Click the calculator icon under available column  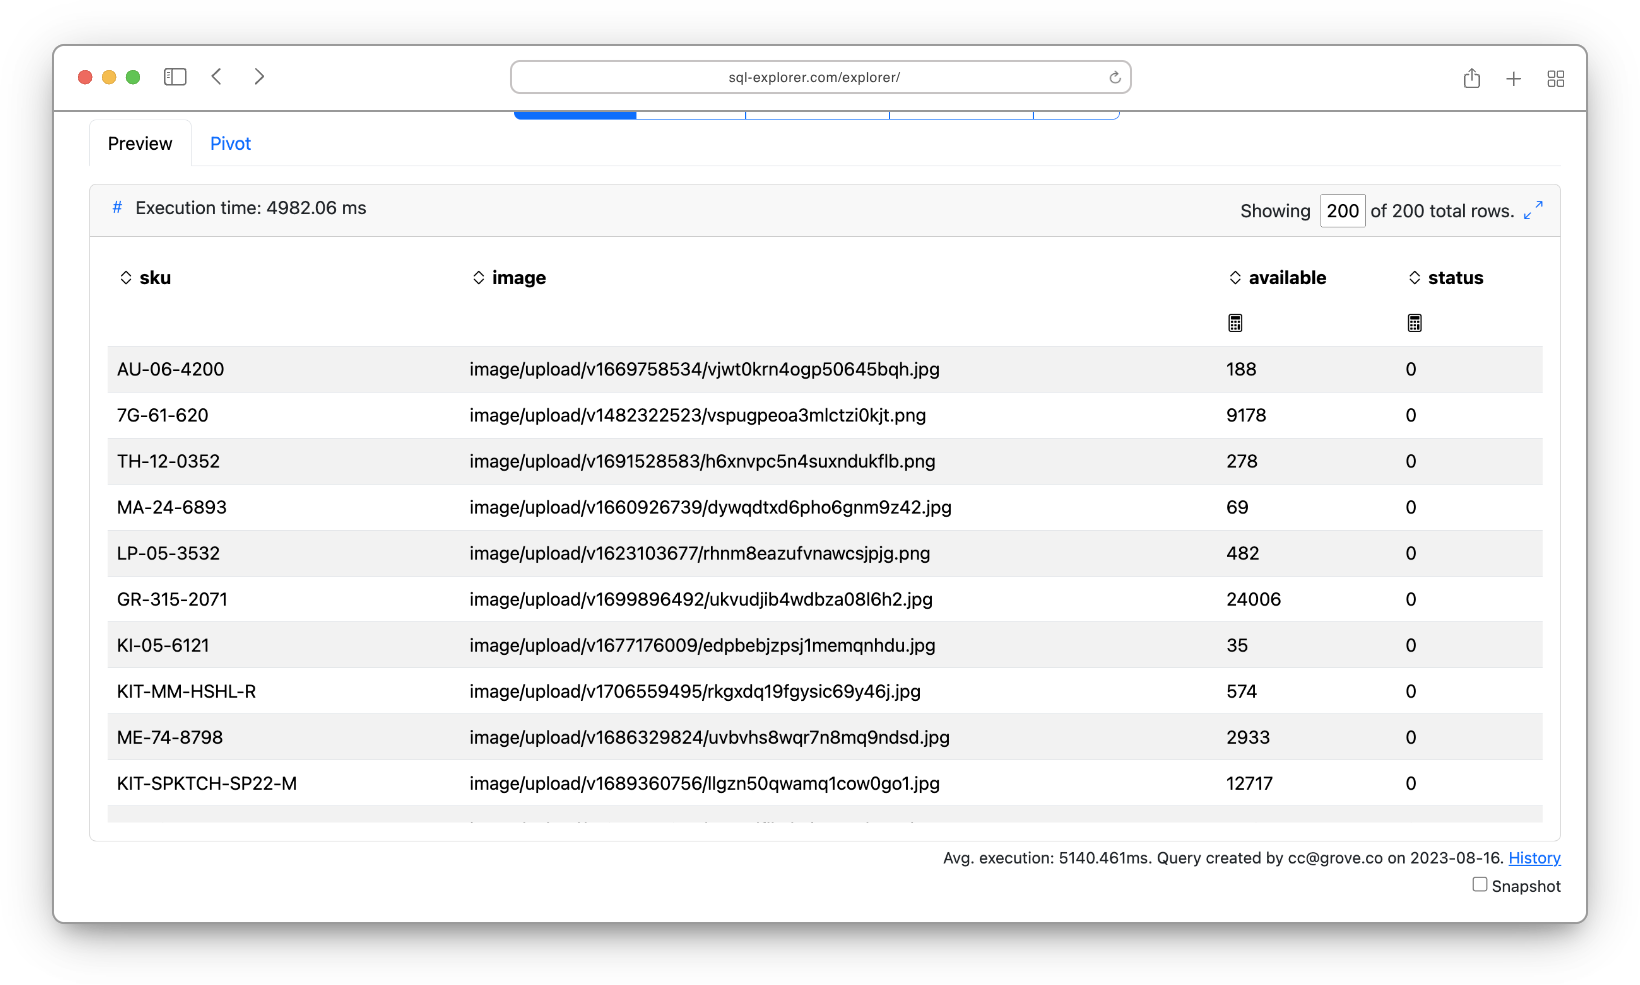pyautogui.click(x=1236, y=323)
